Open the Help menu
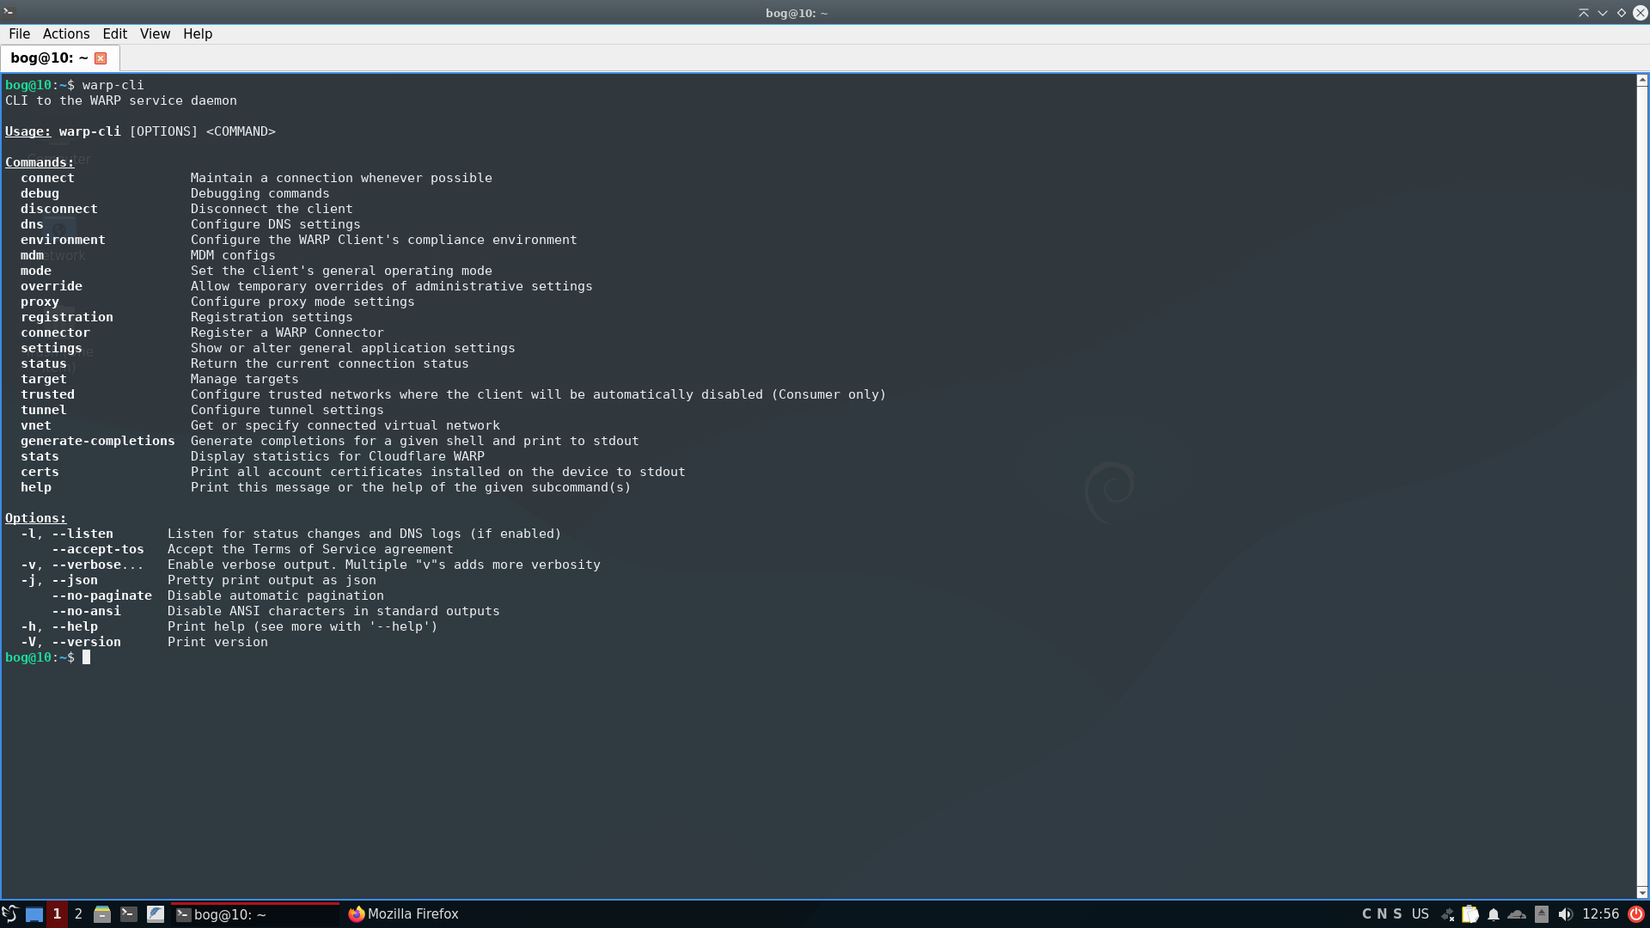Viewport: 1650px width, 928px height. (x=197, y=34)
